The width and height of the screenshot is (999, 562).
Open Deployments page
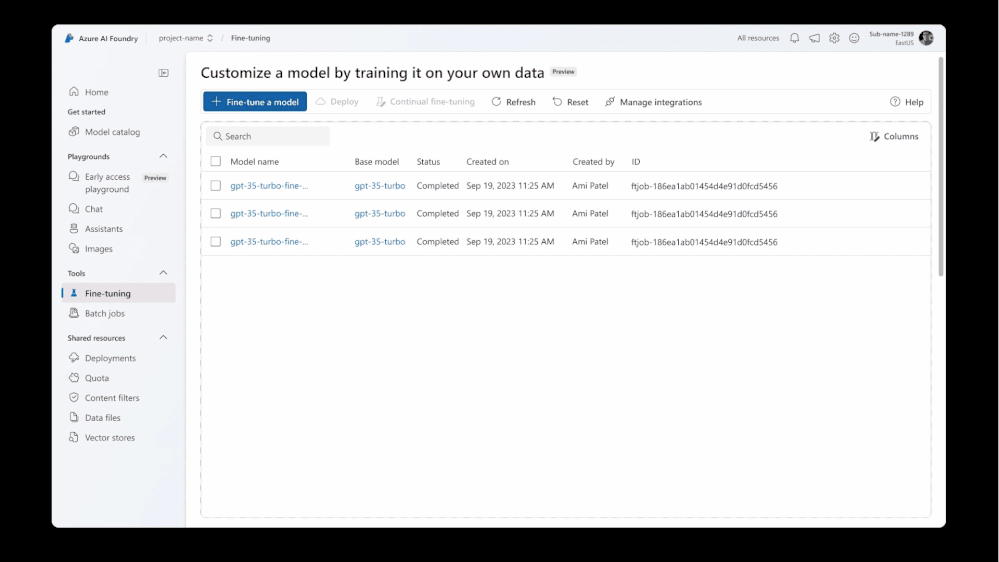(x=110, y=358)
